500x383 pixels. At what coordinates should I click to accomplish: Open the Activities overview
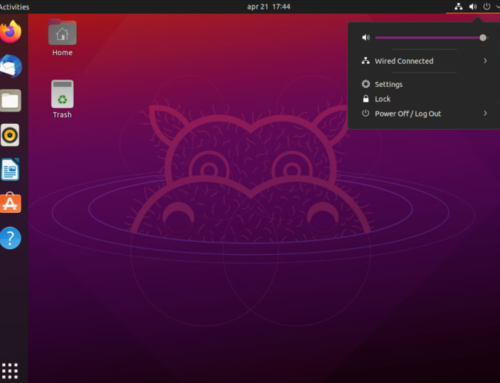[x=14, y=7]
